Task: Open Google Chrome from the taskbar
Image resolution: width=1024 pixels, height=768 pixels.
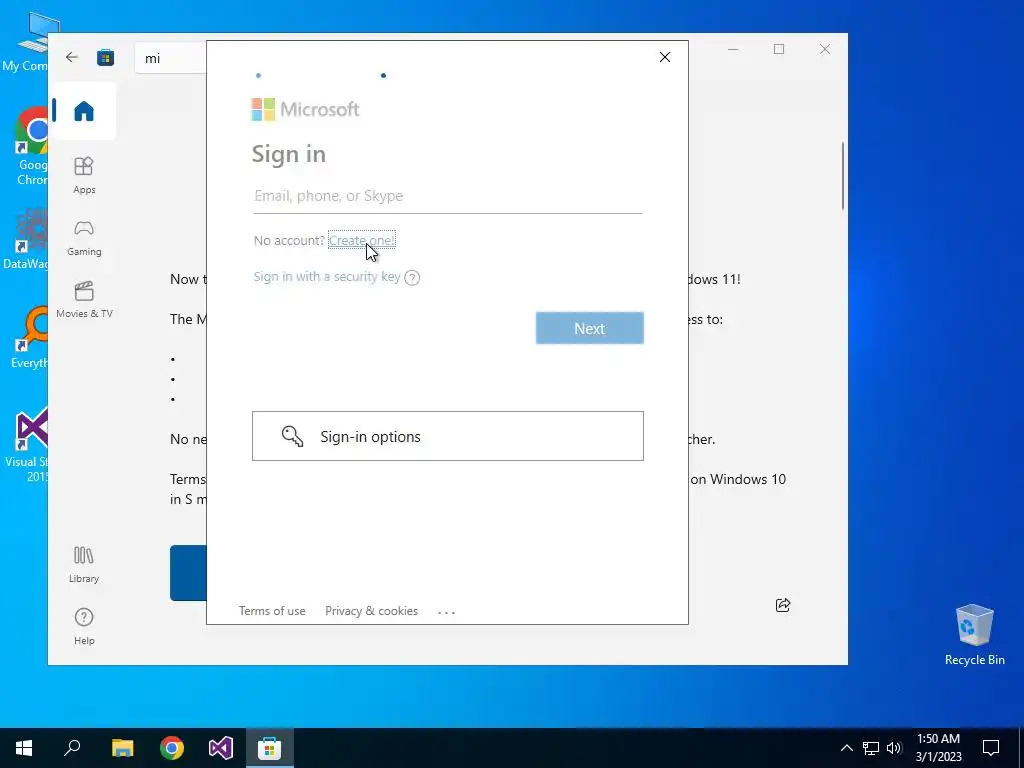Action: tap(172, 748)
